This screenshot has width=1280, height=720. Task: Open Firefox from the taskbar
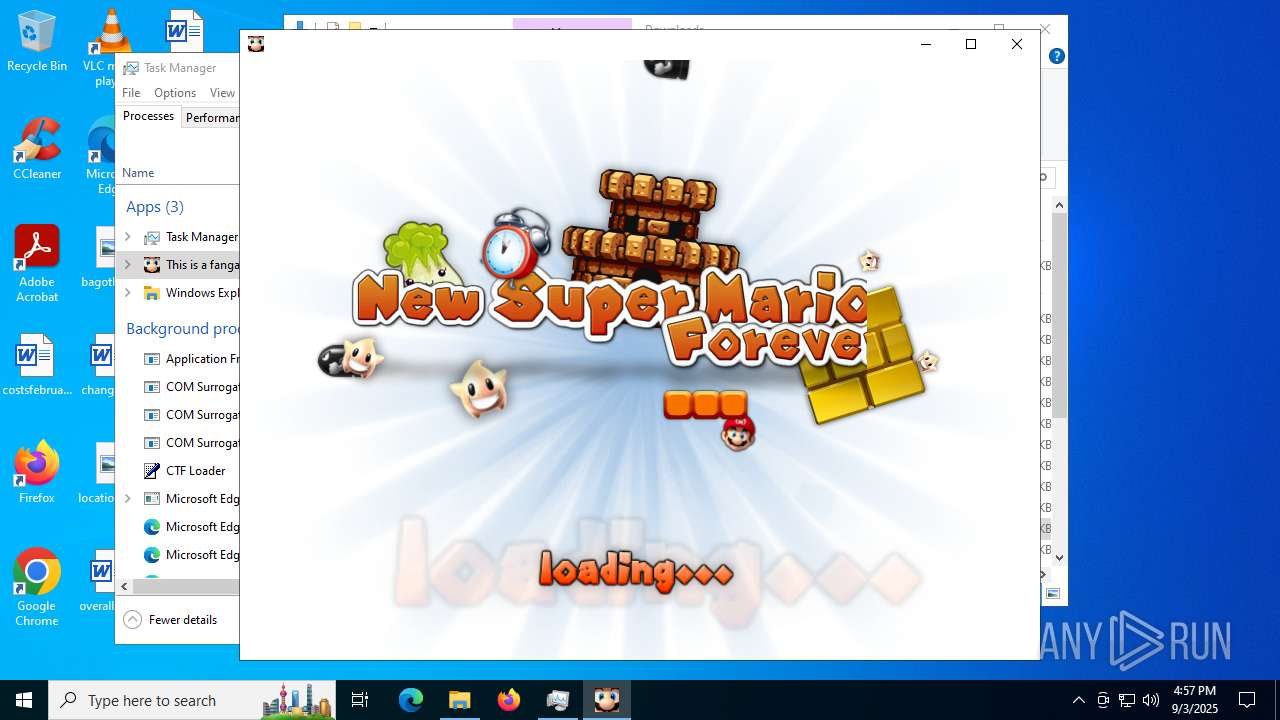508,700
